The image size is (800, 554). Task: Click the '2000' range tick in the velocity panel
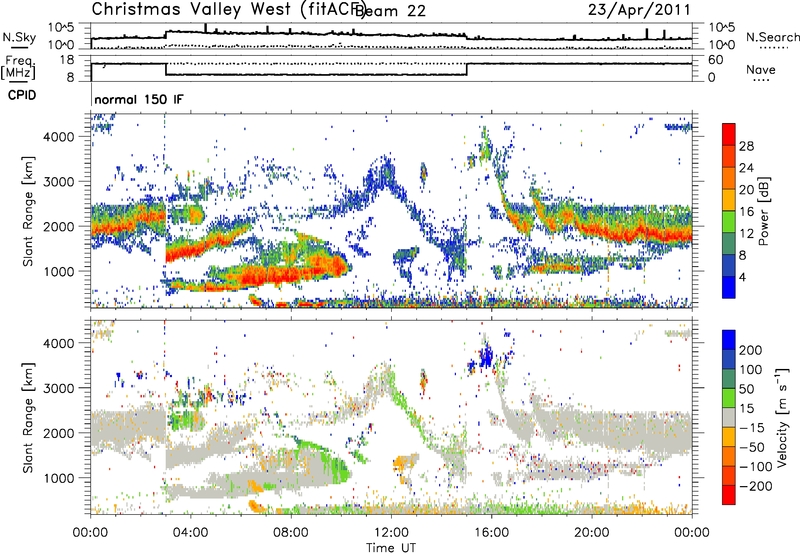(x=59, y=433)
